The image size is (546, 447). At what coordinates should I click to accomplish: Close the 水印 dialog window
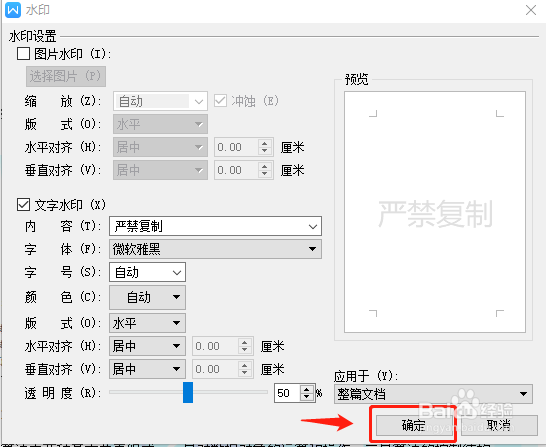[531, 10]
